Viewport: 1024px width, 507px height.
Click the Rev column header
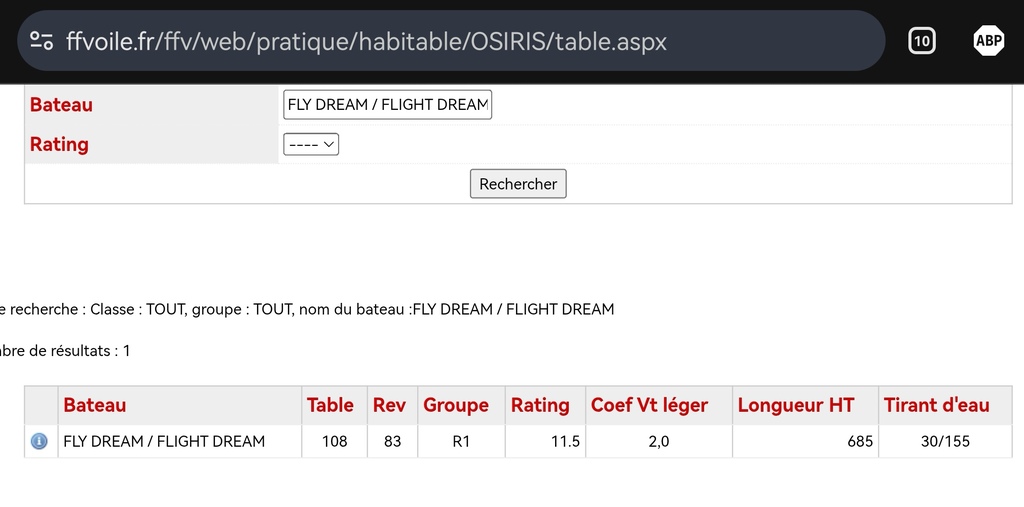click(x=389, y=405)
